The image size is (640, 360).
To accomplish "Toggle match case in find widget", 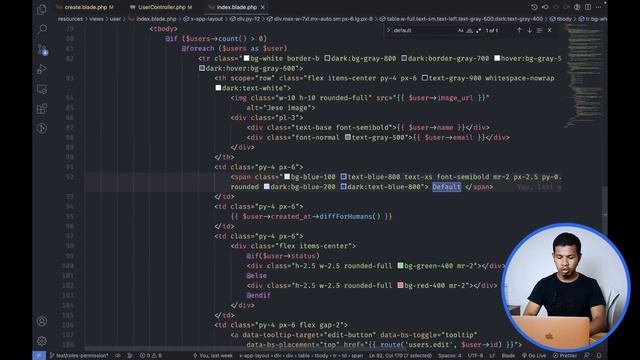I will point(460,31).
